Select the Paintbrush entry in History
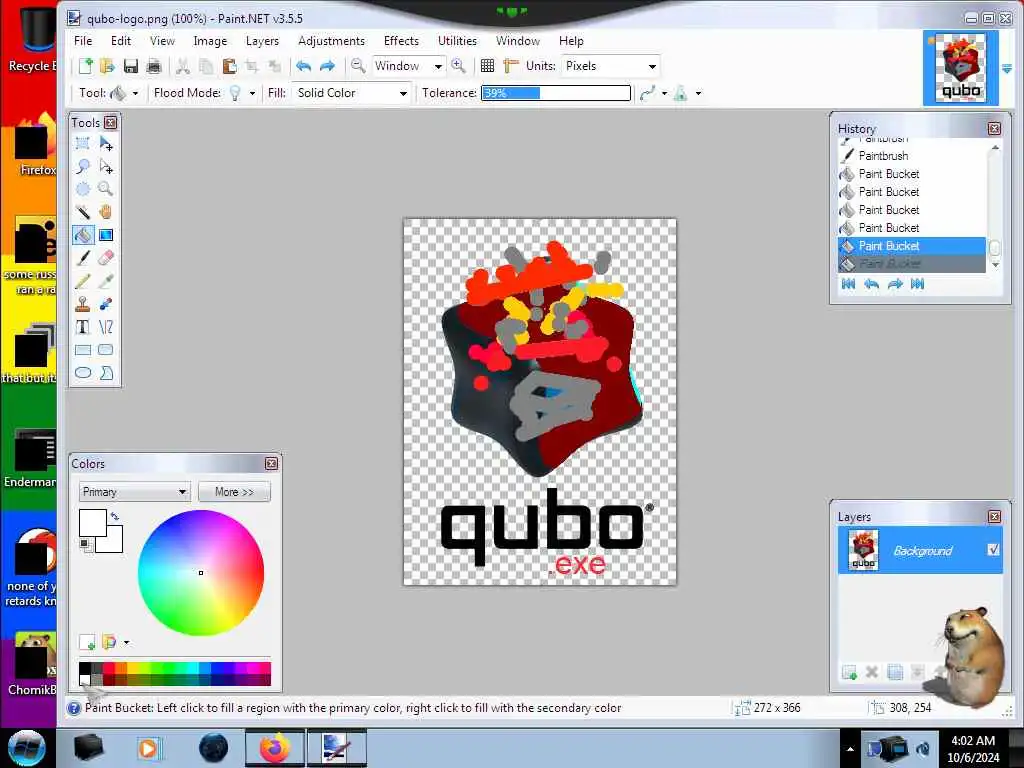Viewport: 1024px width, 768px height. 912,156
